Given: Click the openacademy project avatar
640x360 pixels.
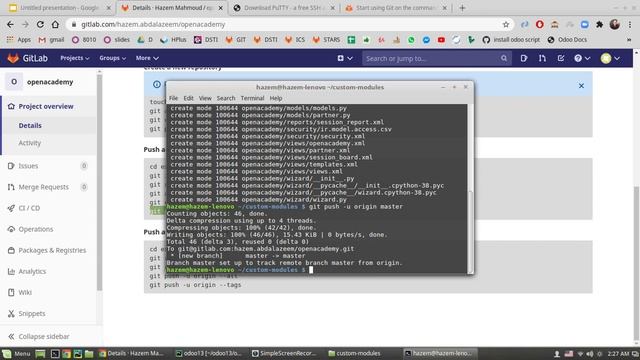Looking at the screenshot, I should (14, 82).
